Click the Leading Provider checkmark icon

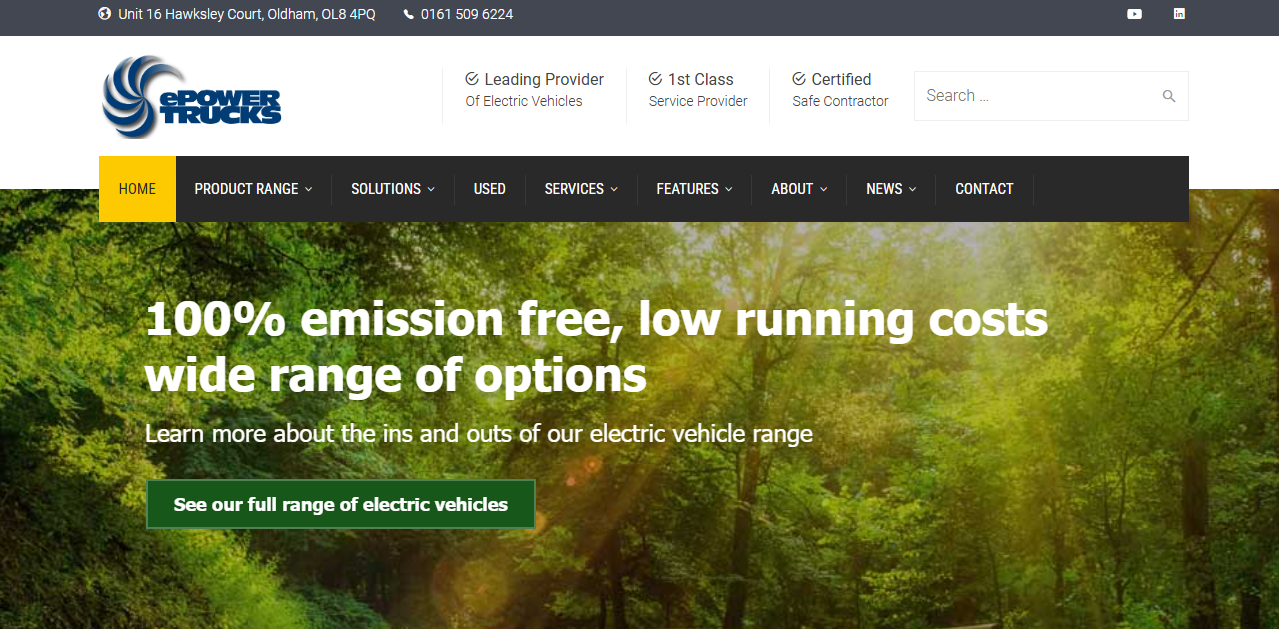tap(472, 79)
